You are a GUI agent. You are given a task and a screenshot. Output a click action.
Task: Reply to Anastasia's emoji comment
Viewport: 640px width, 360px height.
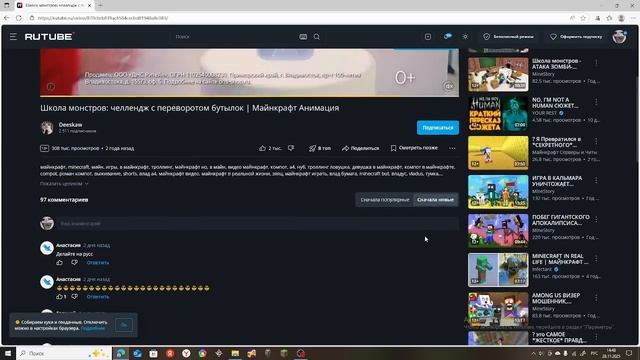[x=98, y=297]
